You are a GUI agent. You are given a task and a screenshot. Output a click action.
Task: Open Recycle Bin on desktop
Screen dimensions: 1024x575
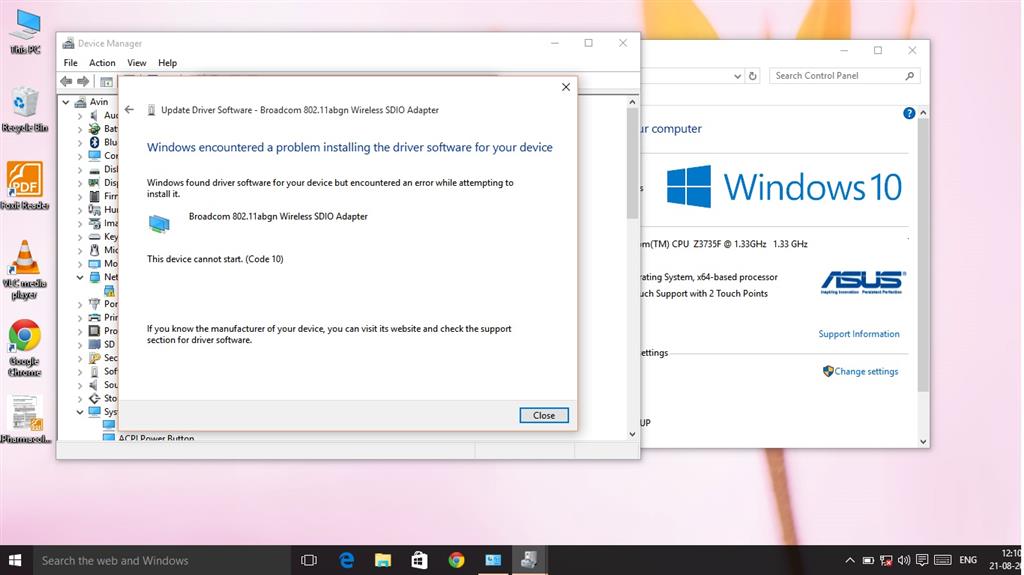click(x=25, y=108)
